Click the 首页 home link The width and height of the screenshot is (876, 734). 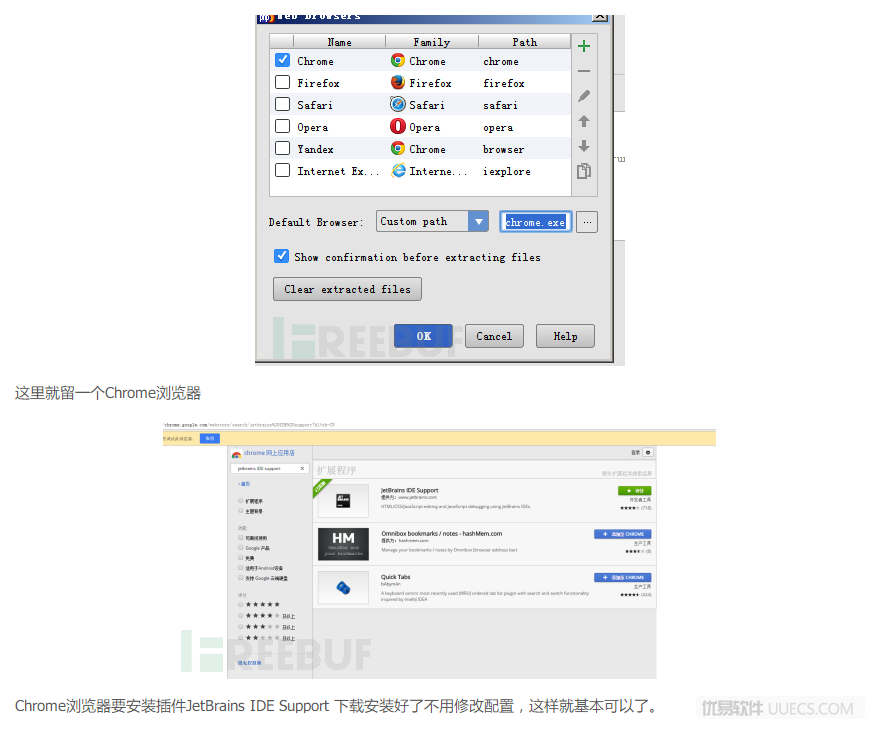245,484
